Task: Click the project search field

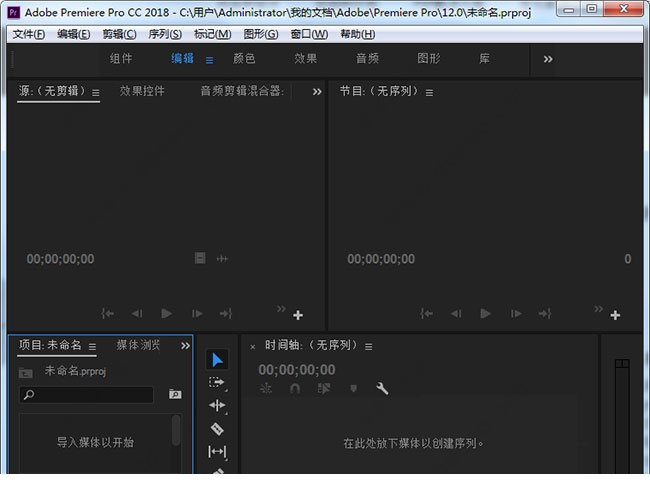Action: point(86,395)
